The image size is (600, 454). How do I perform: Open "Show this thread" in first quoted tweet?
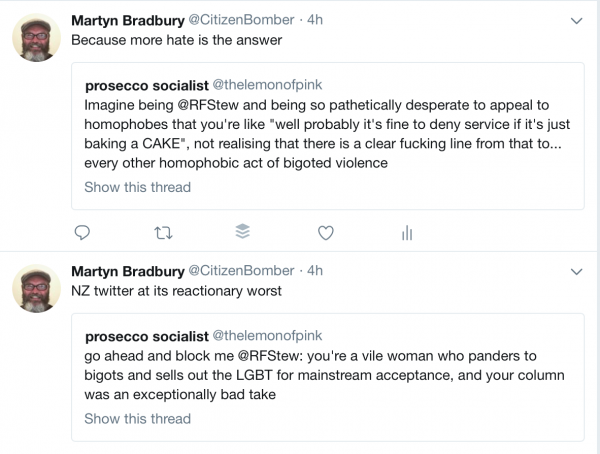[137, 187]
